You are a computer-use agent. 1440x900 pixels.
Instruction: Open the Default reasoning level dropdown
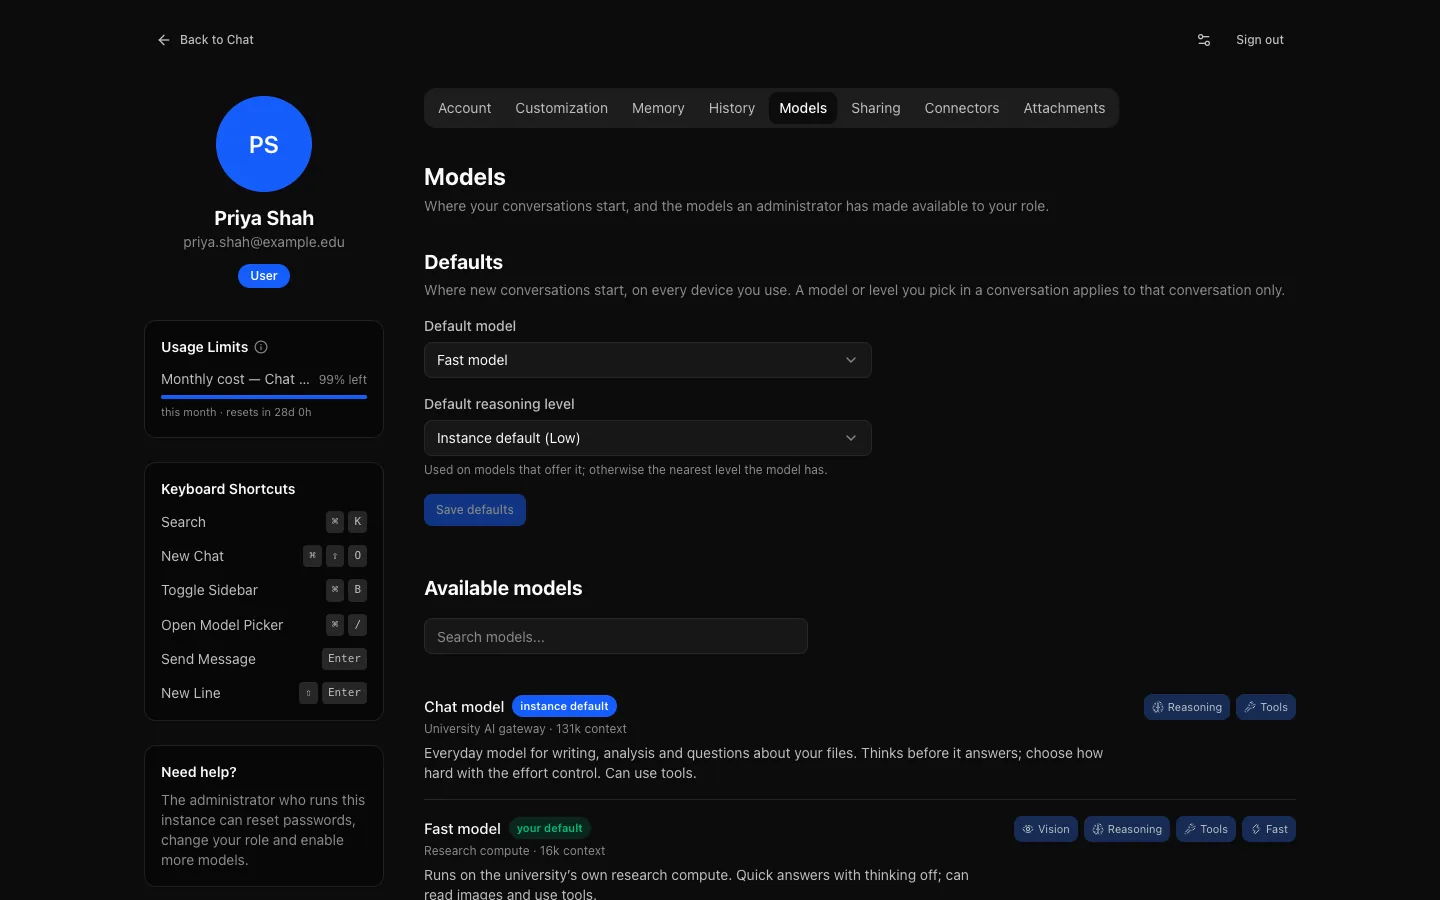pyautogui.click(x=648, y=438)
